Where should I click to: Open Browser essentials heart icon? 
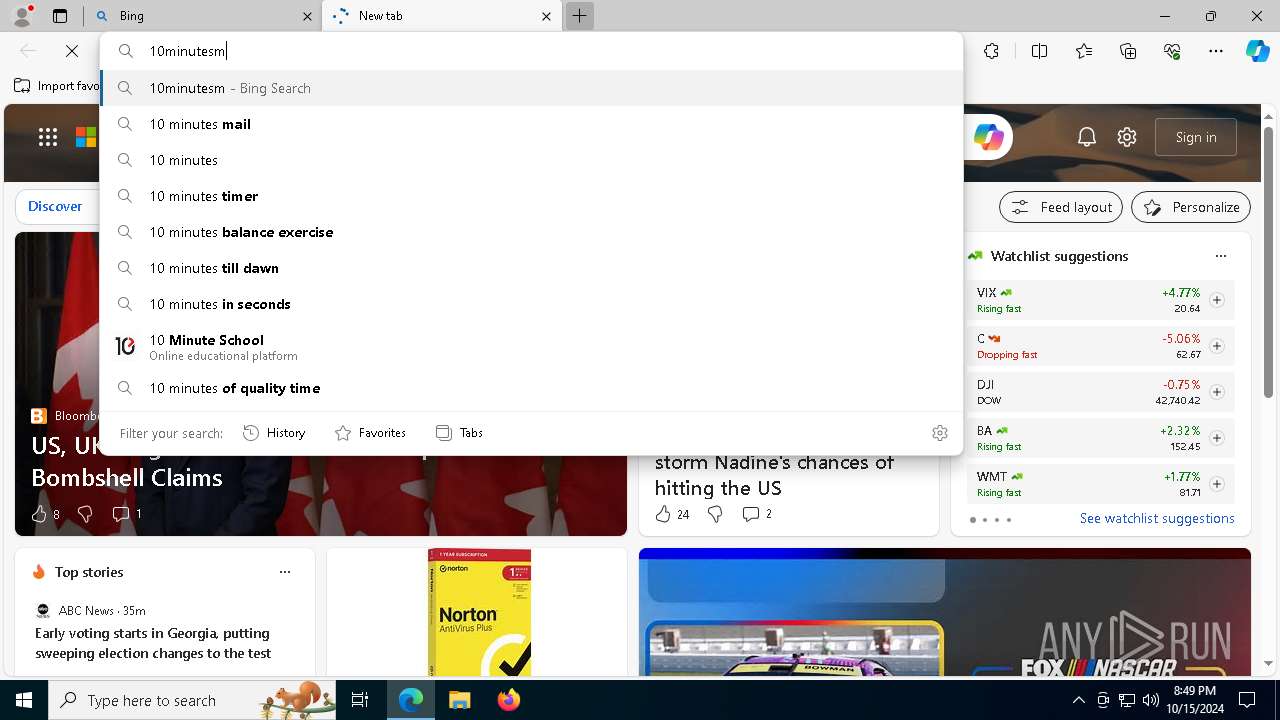[1172, 51]
